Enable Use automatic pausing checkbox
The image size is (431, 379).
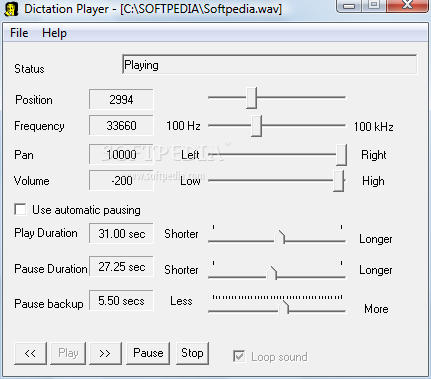20,210
